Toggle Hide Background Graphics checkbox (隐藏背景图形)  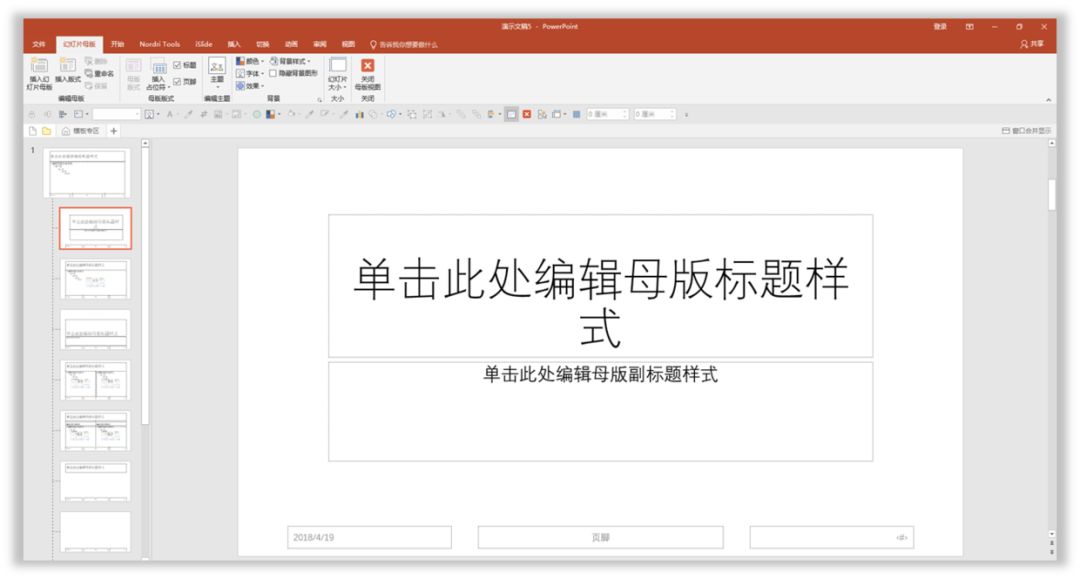(x=294, y=74)
